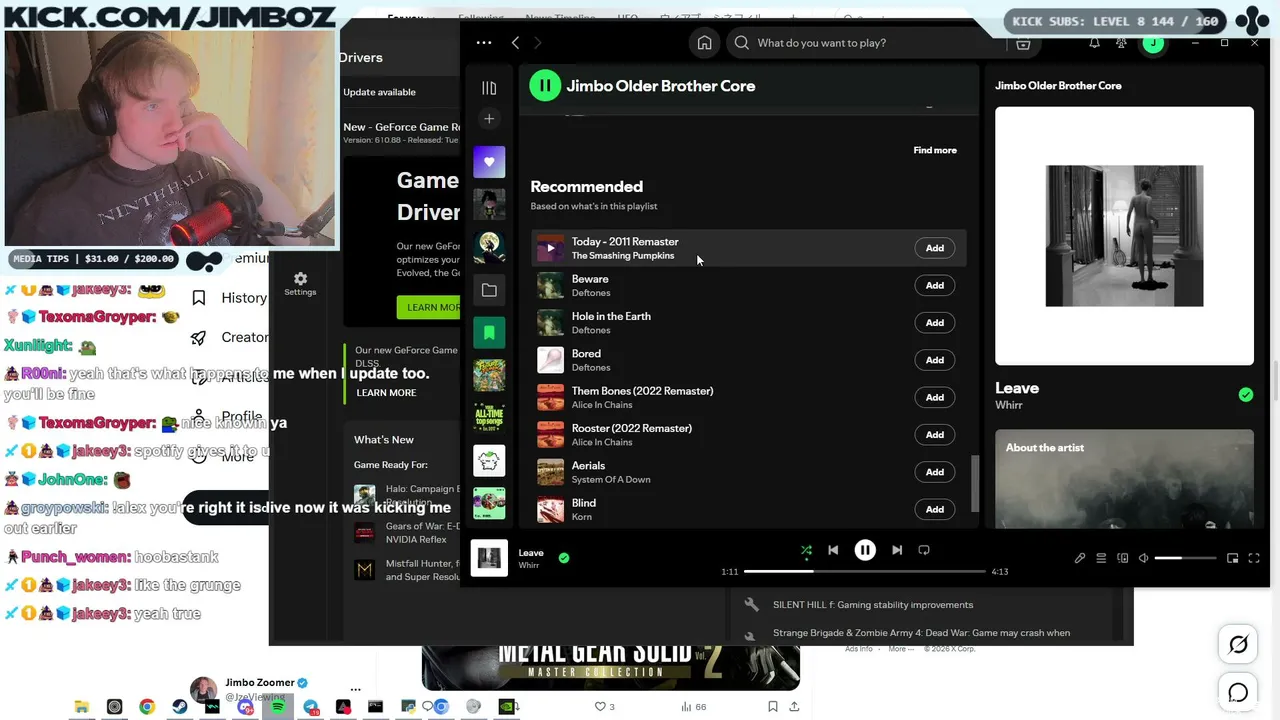The height and width of the screenshot is (720, 1280).
Task: Open the large album cover in Now Playing panel
Action: [1124, 236]
